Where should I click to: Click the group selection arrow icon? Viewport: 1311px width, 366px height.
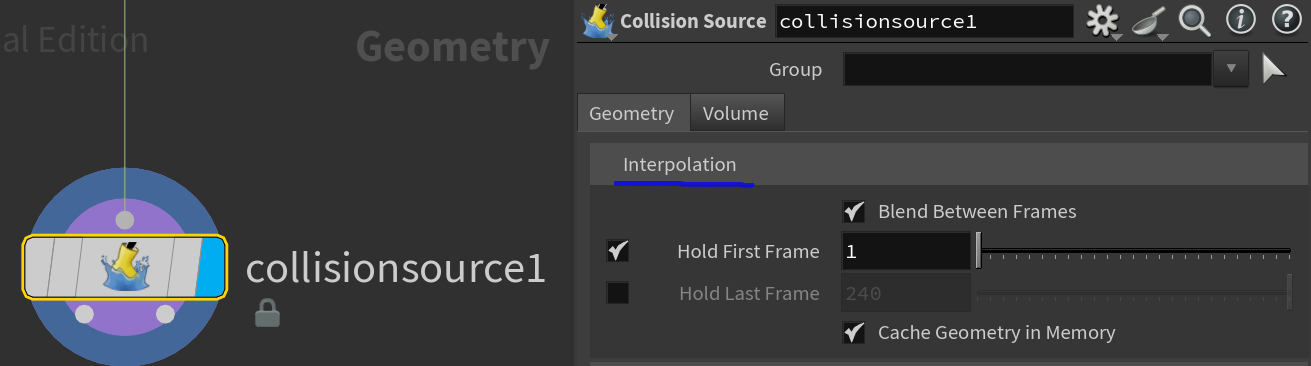[x=1273, y=69]
